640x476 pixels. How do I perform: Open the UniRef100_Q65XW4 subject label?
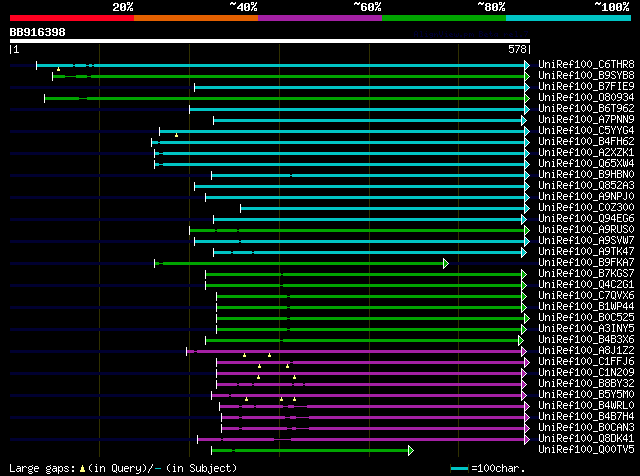click(x=586, y=164)
